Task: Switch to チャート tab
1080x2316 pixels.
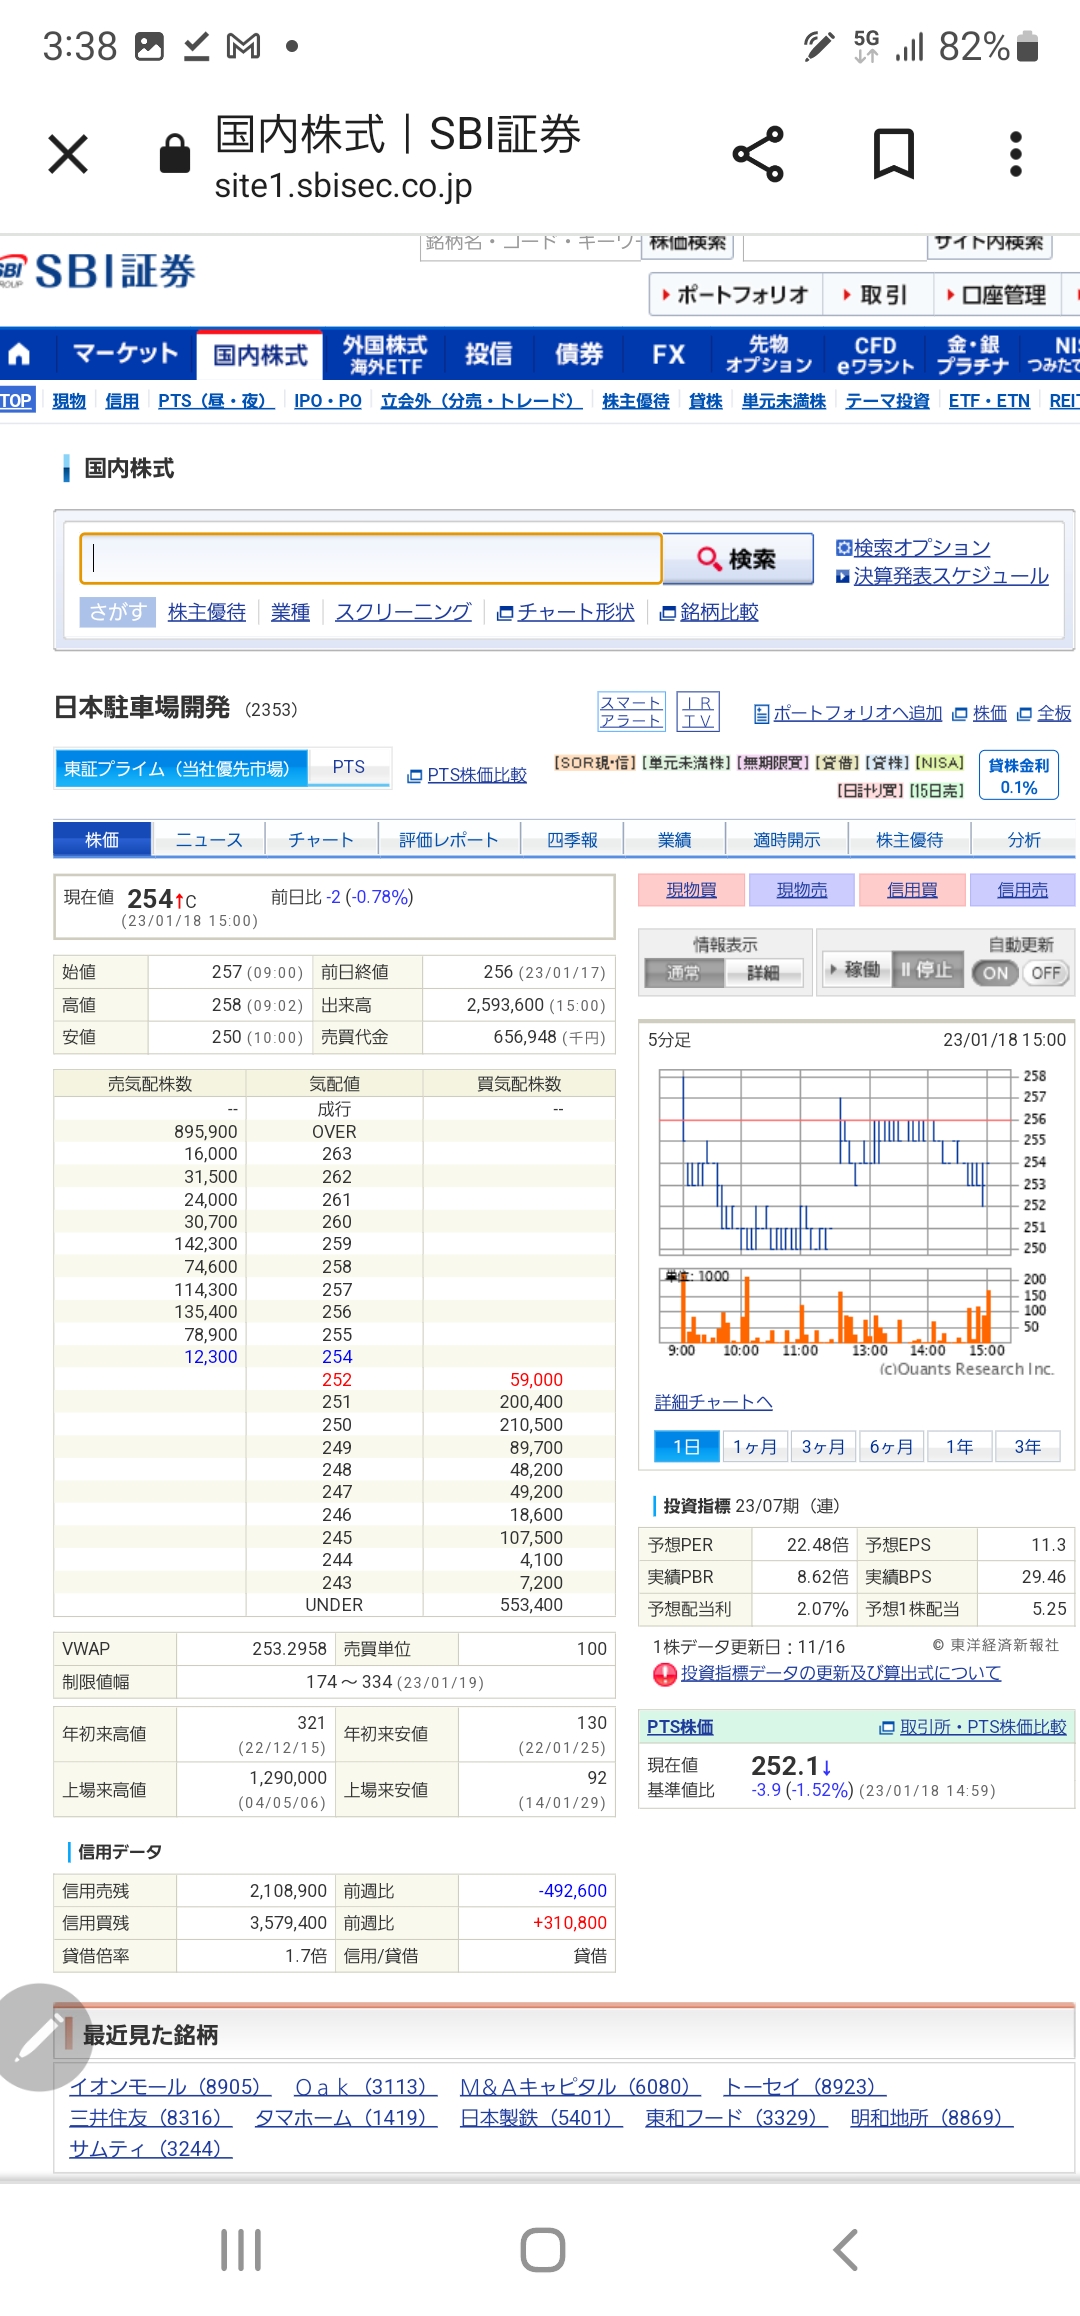Action: pos(321,839)
